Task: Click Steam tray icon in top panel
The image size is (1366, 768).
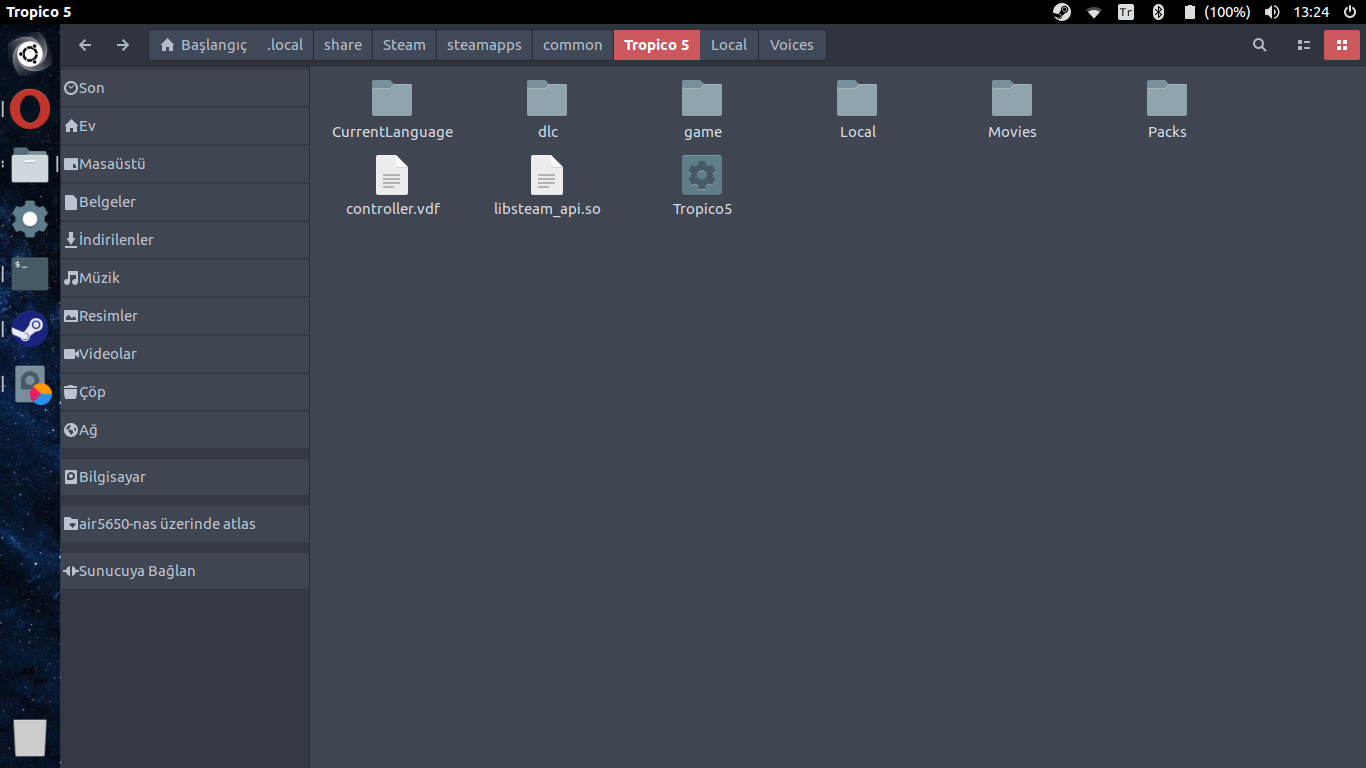Action: pos(1062,12)
